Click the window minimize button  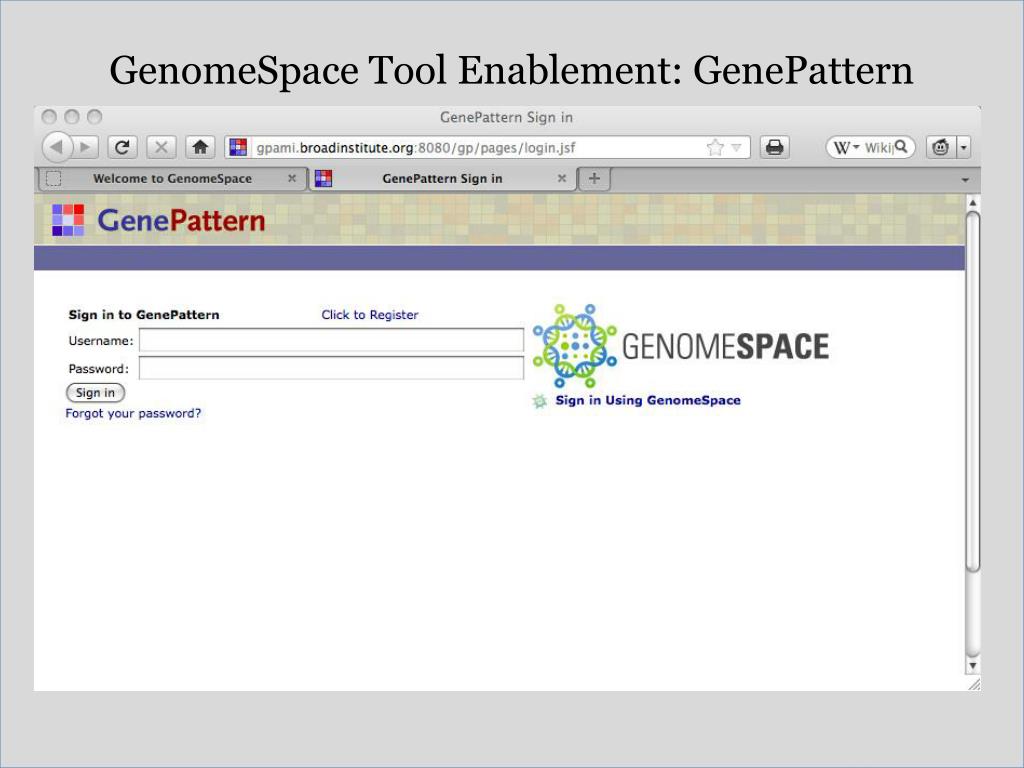click(72, 117)
